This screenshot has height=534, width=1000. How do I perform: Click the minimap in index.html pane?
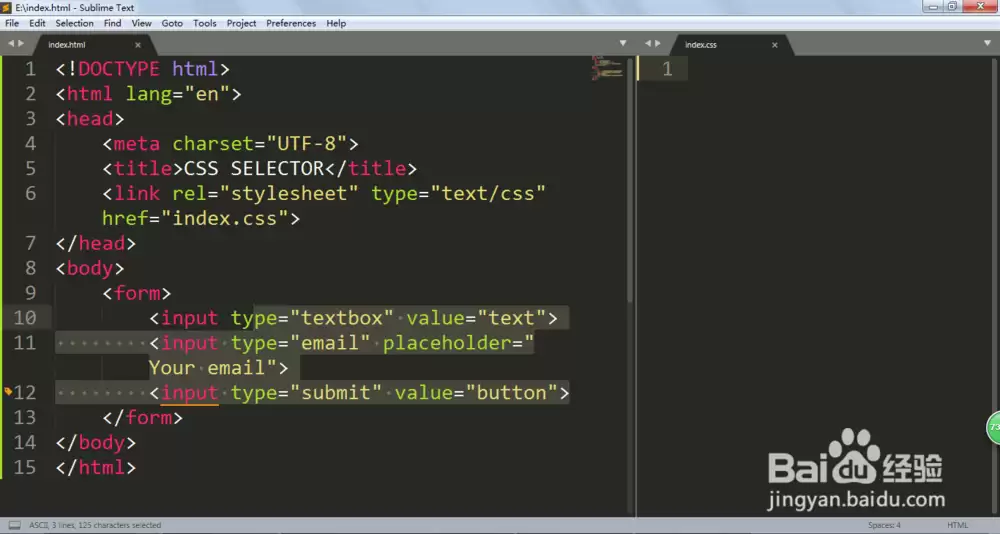[607, 68]
